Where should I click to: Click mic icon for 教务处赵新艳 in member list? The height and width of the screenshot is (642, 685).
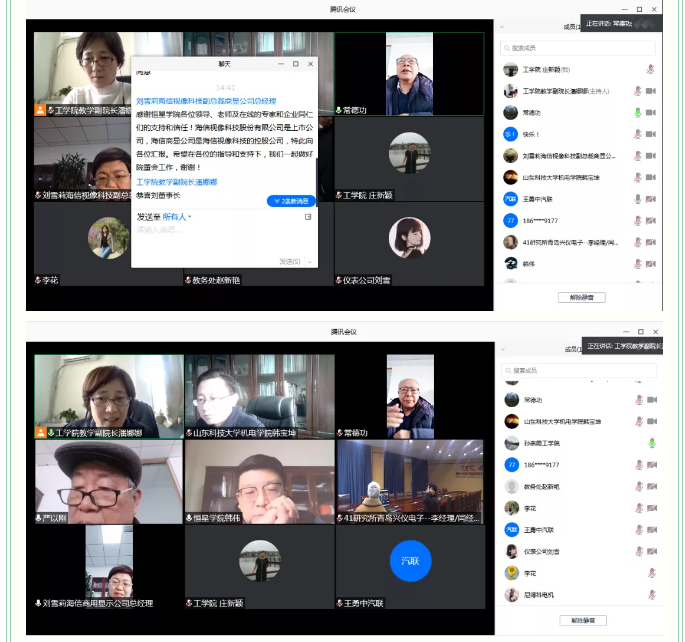coord(639,486)
